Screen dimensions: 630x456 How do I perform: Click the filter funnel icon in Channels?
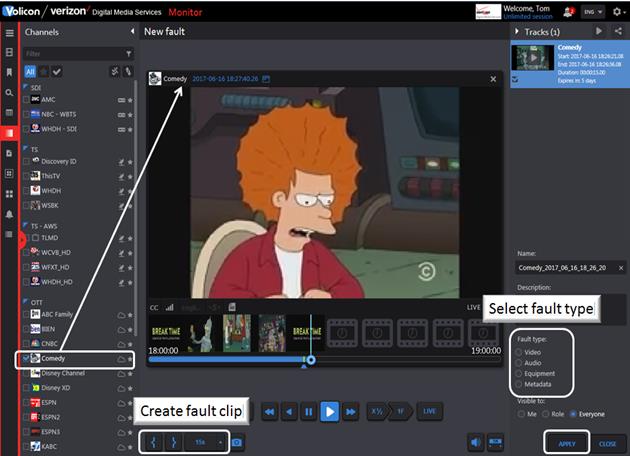(129, 53)
